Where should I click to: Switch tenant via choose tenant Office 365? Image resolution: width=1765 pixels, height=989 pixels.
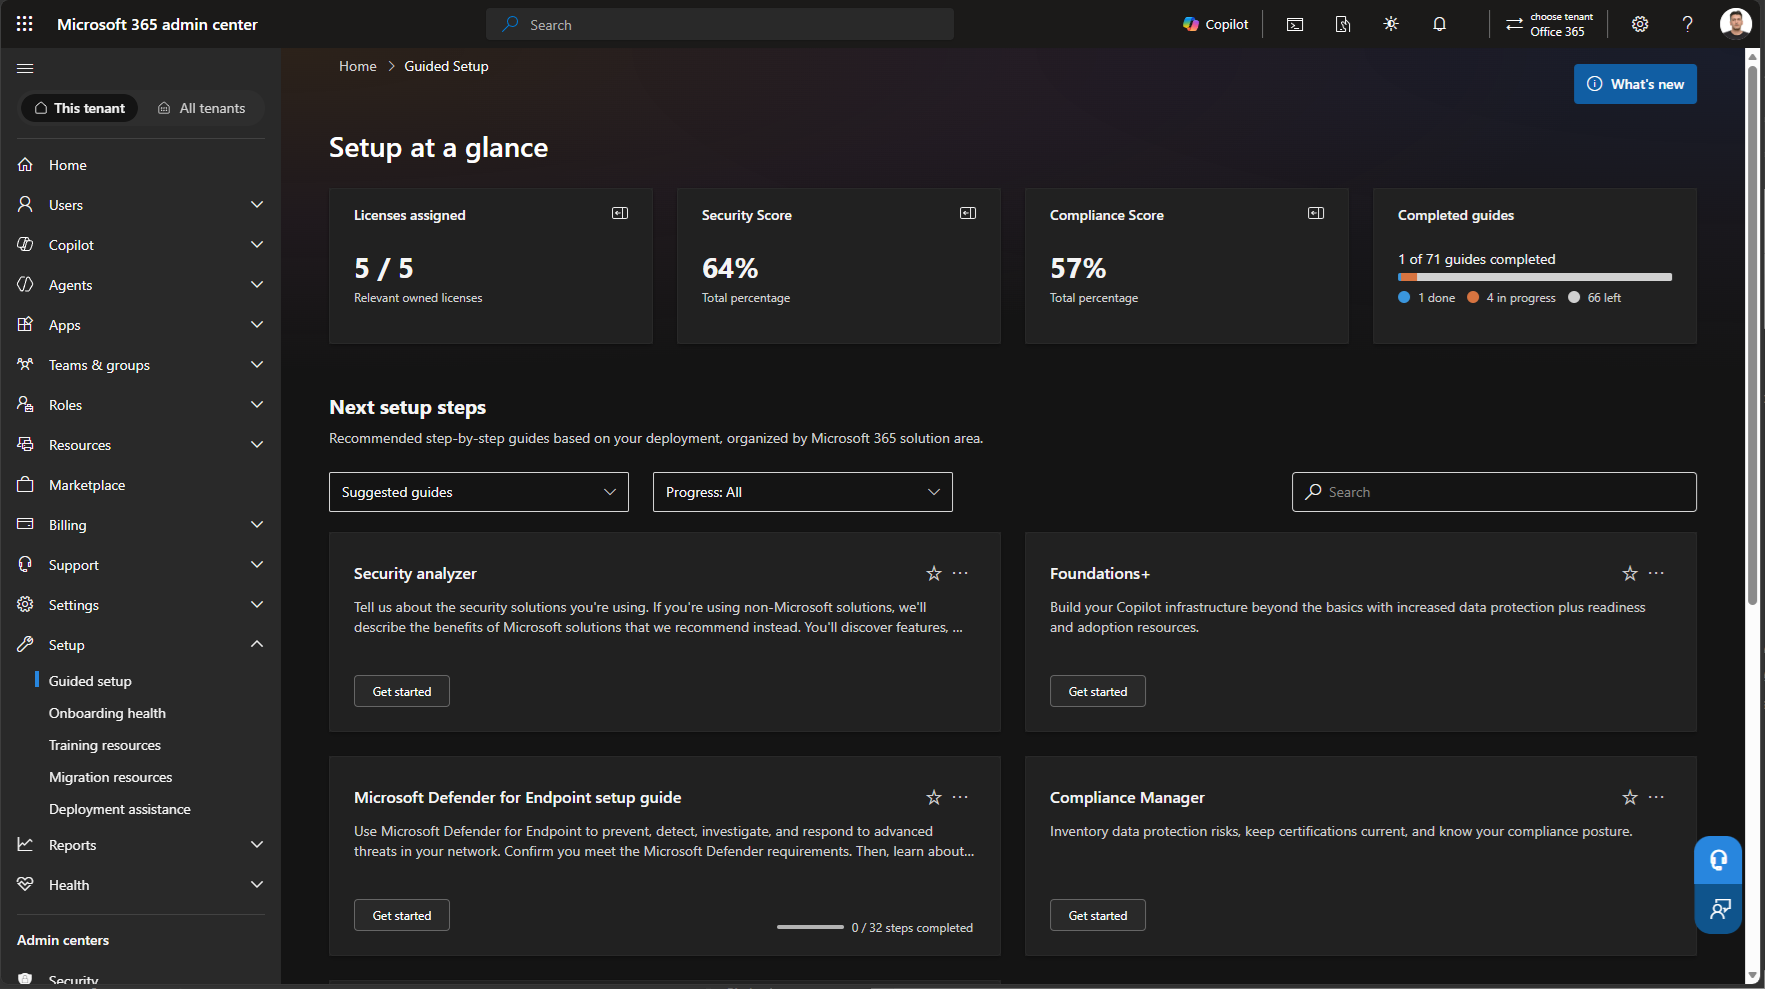click(x=1549, y=24)
